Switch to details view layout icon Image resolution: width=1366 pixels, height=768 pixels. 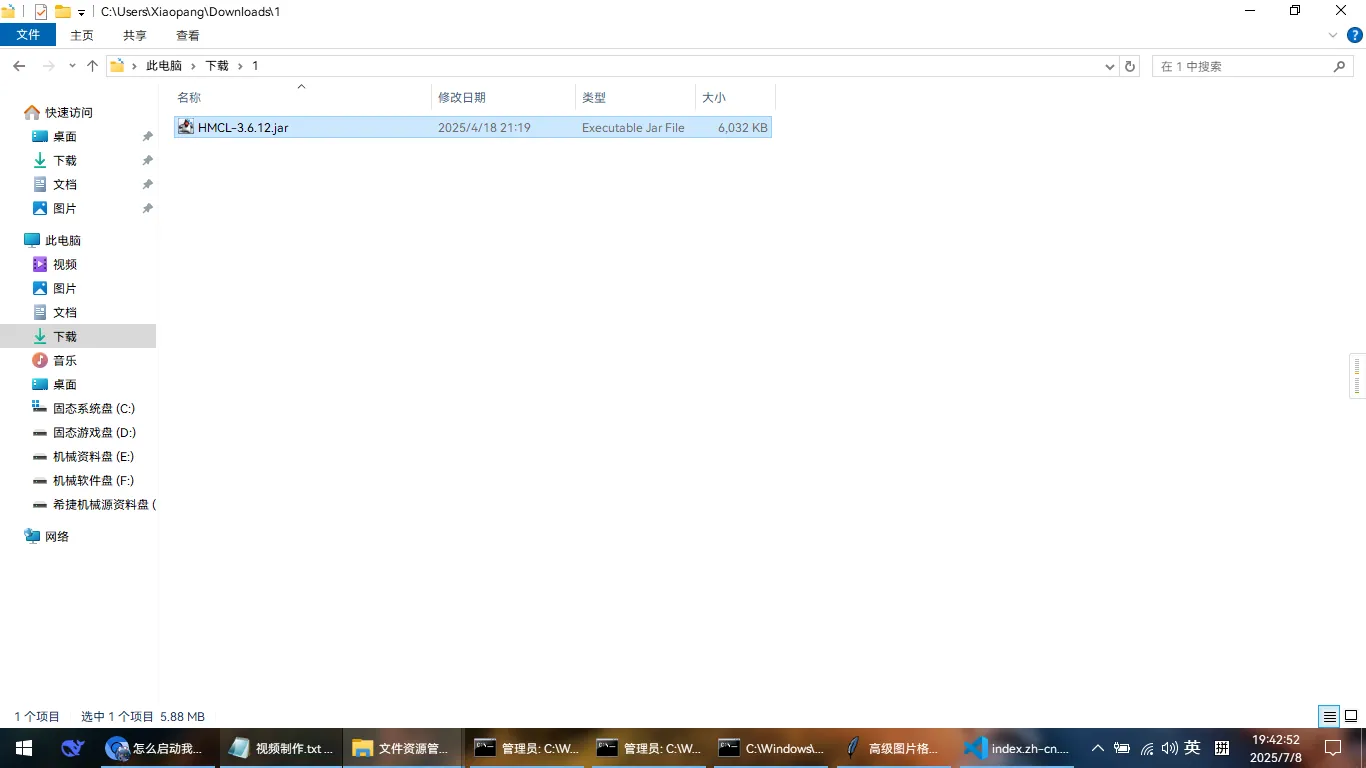pos(1329,716)
